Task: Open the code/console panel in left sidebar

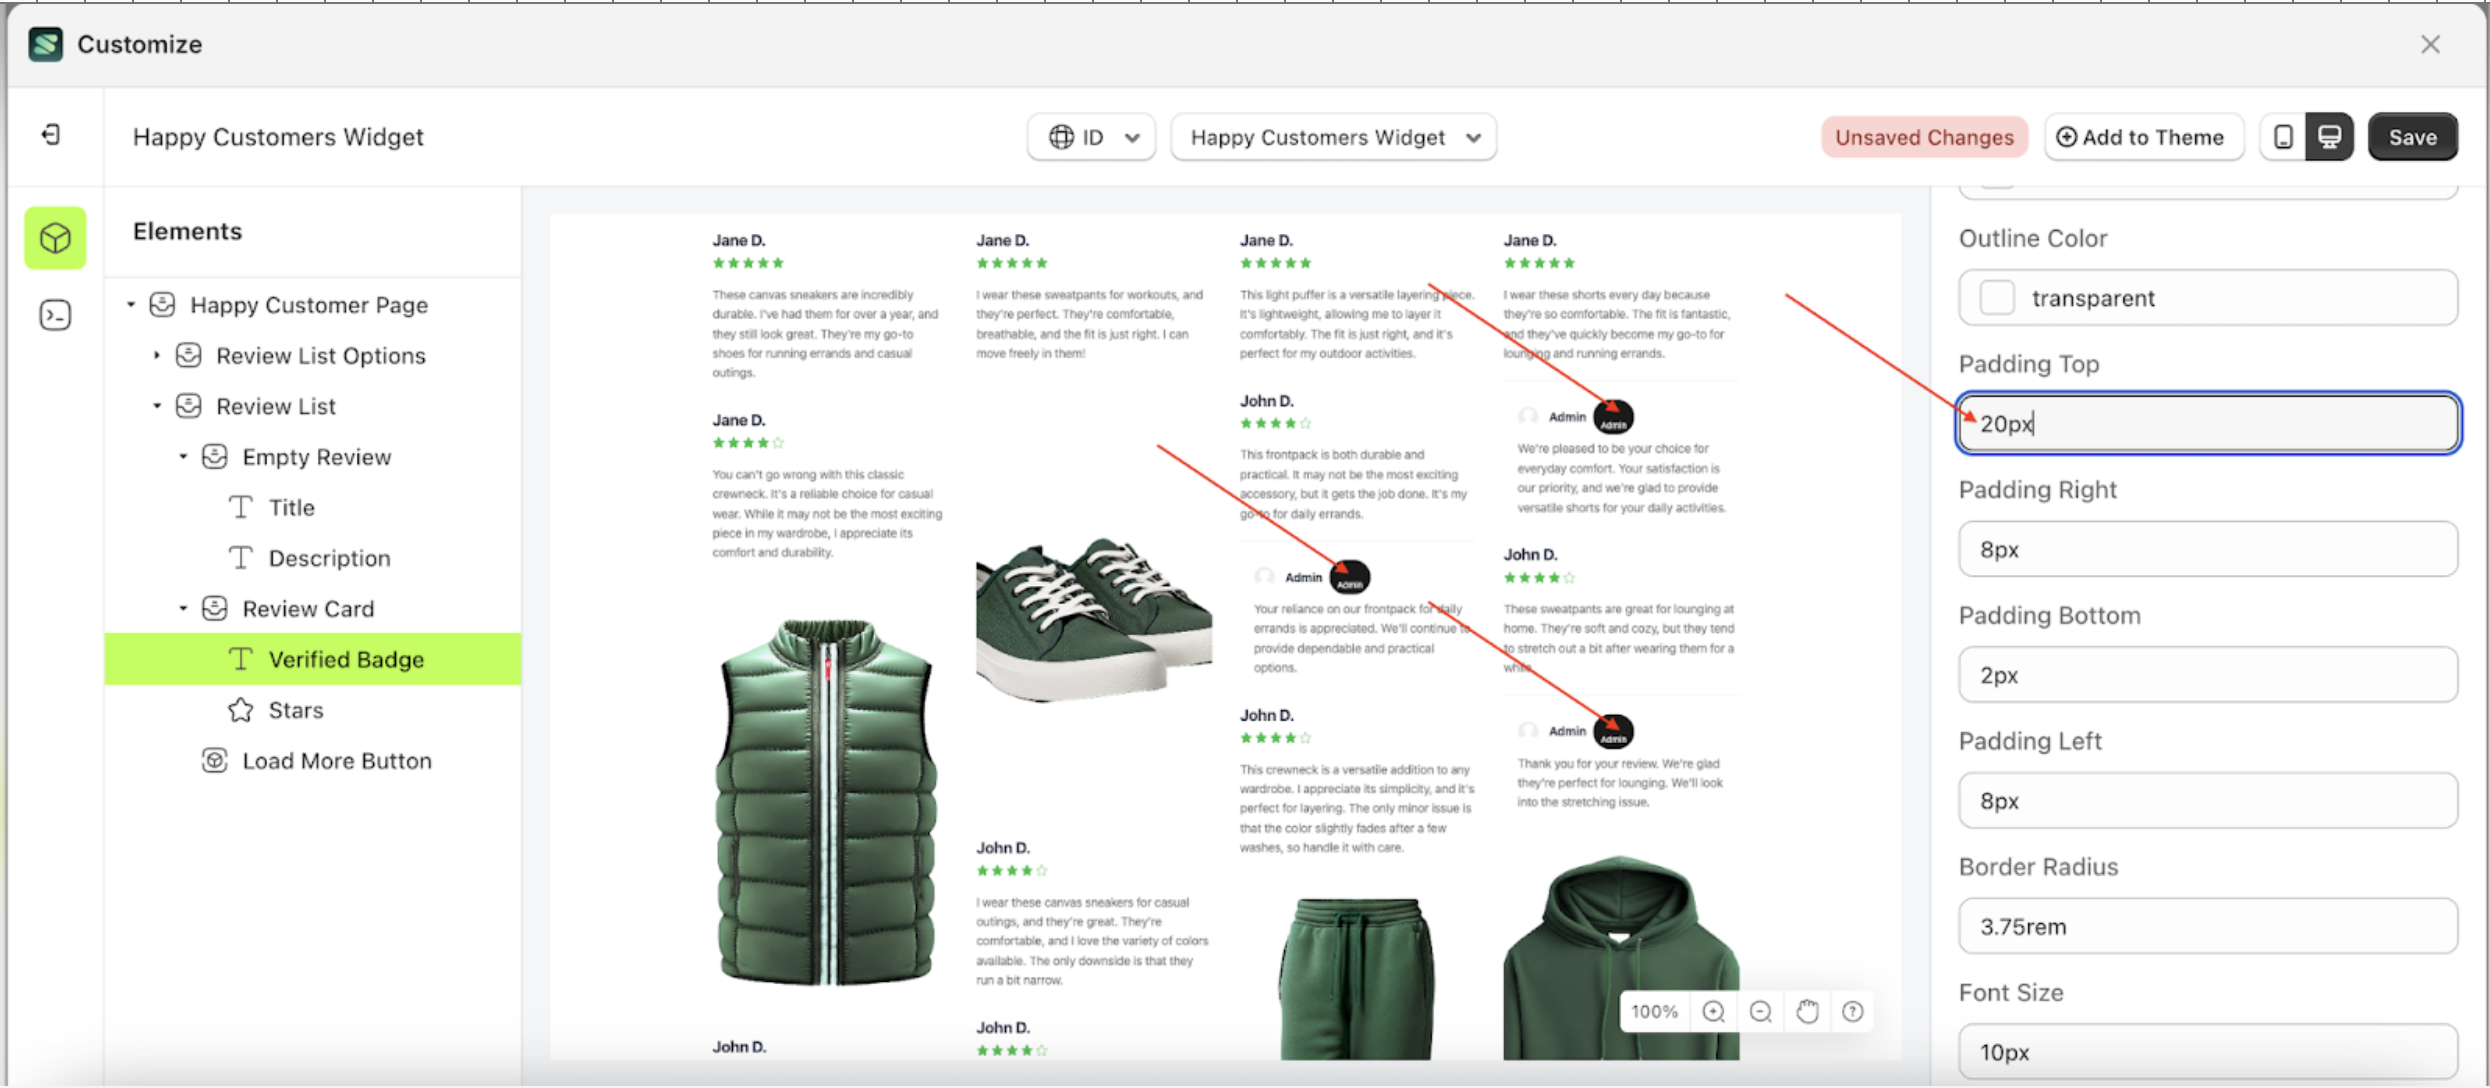Action: coord(55,314)
